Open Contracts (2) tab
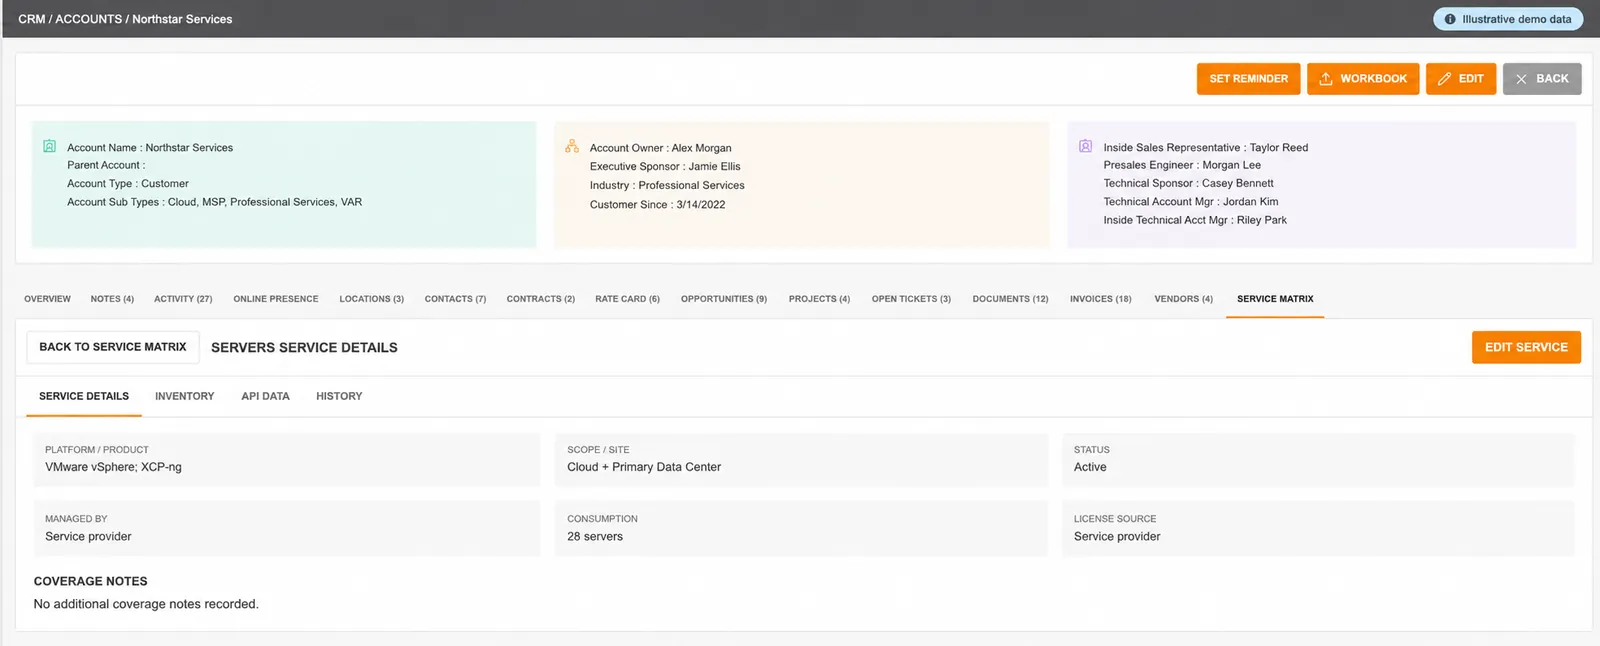The image size is (1600, 646). tap(540, 299)
